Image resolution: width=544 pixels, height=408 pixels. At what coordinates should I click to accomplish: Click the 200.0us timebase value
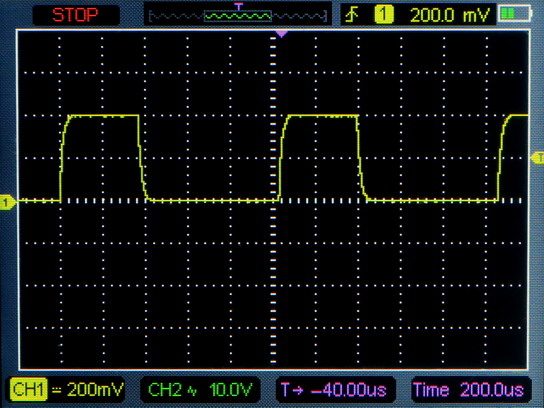(x=492, y=390)
